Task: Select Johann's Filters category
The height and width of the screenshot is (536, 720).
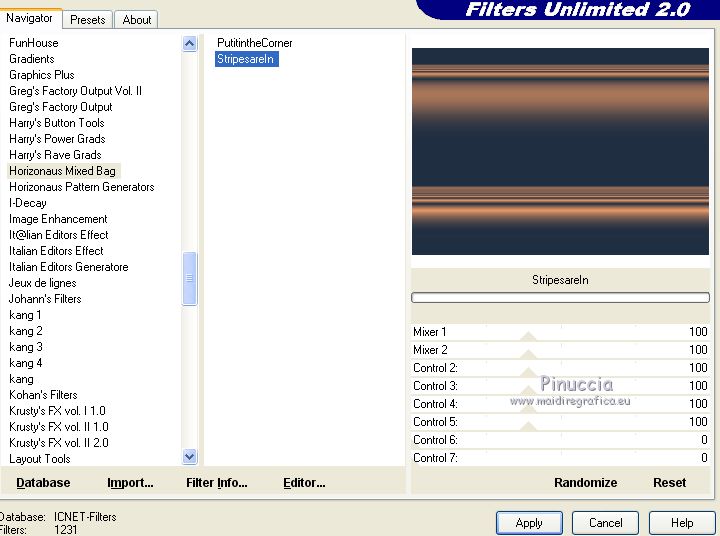Action: click(x=45, y=299)
